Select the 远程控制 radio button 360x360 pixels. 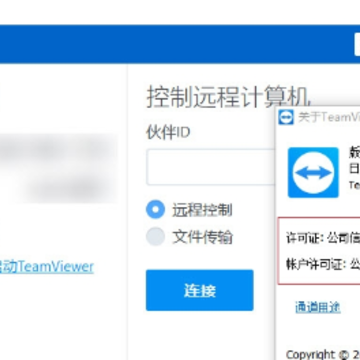[155, 210]
